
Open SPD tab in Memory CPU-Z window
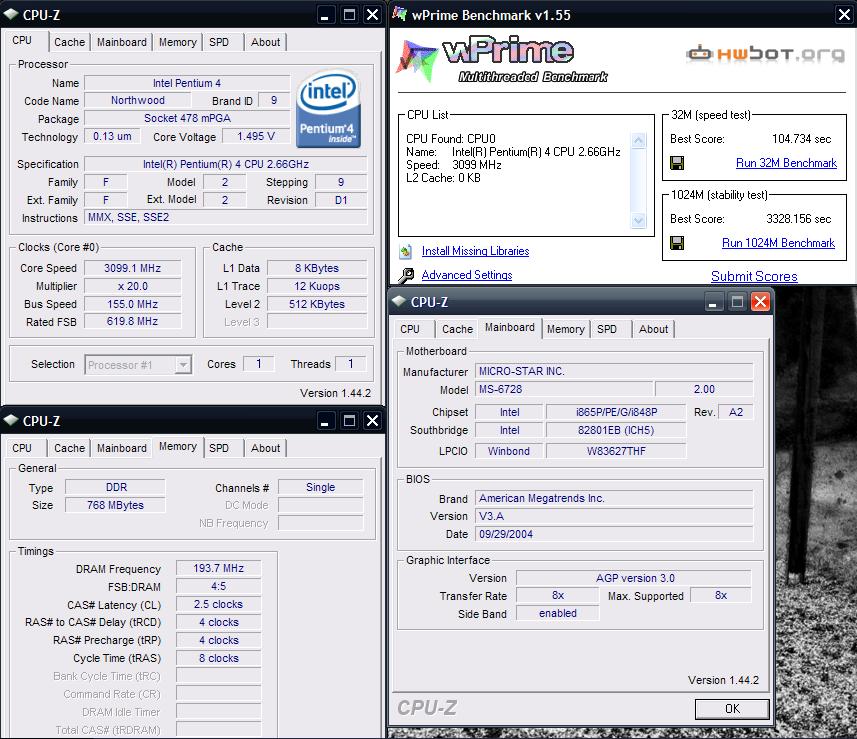coord(219,448)
